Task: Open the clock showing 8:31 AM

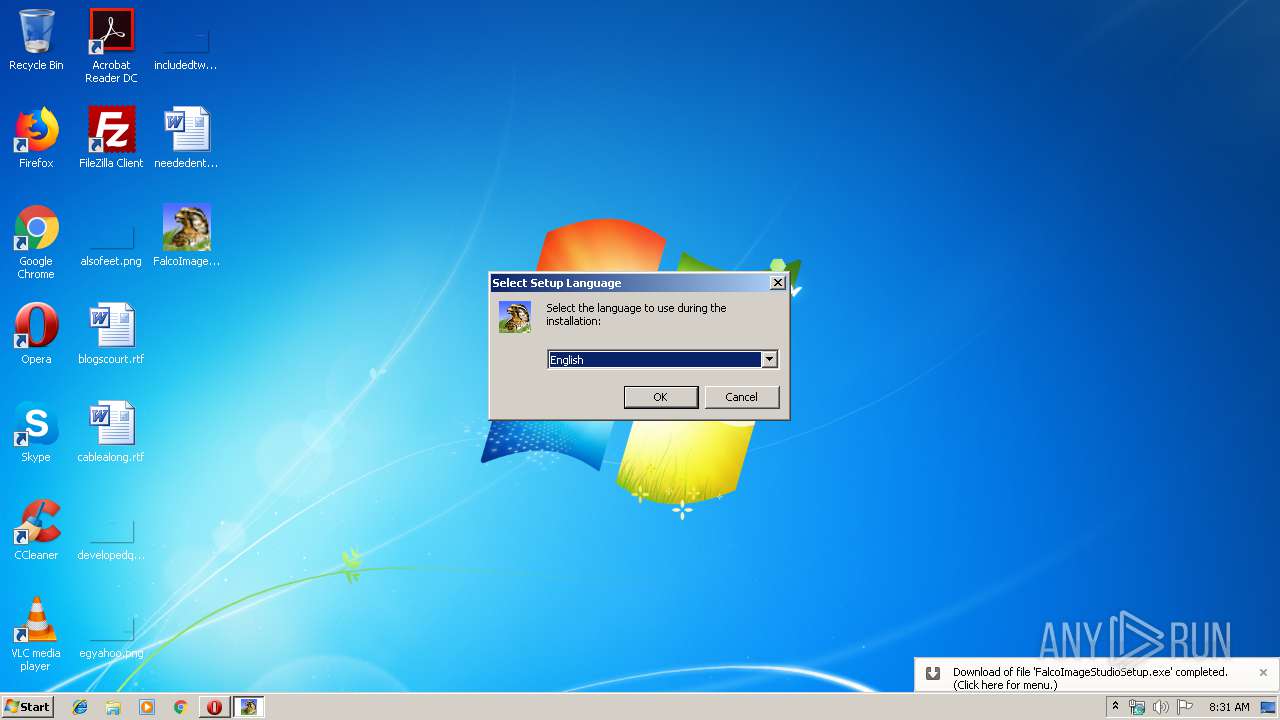Action: pos(1229,707)
